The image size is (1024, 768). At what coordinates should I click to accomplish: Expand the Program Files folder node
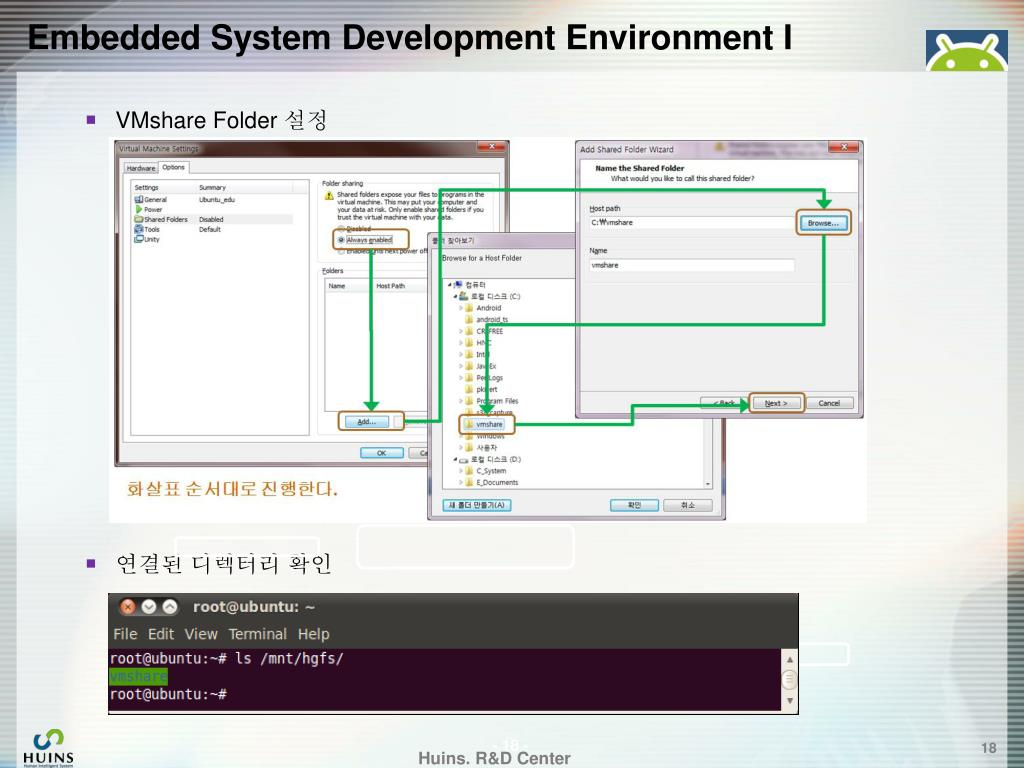tap(461, 401)
